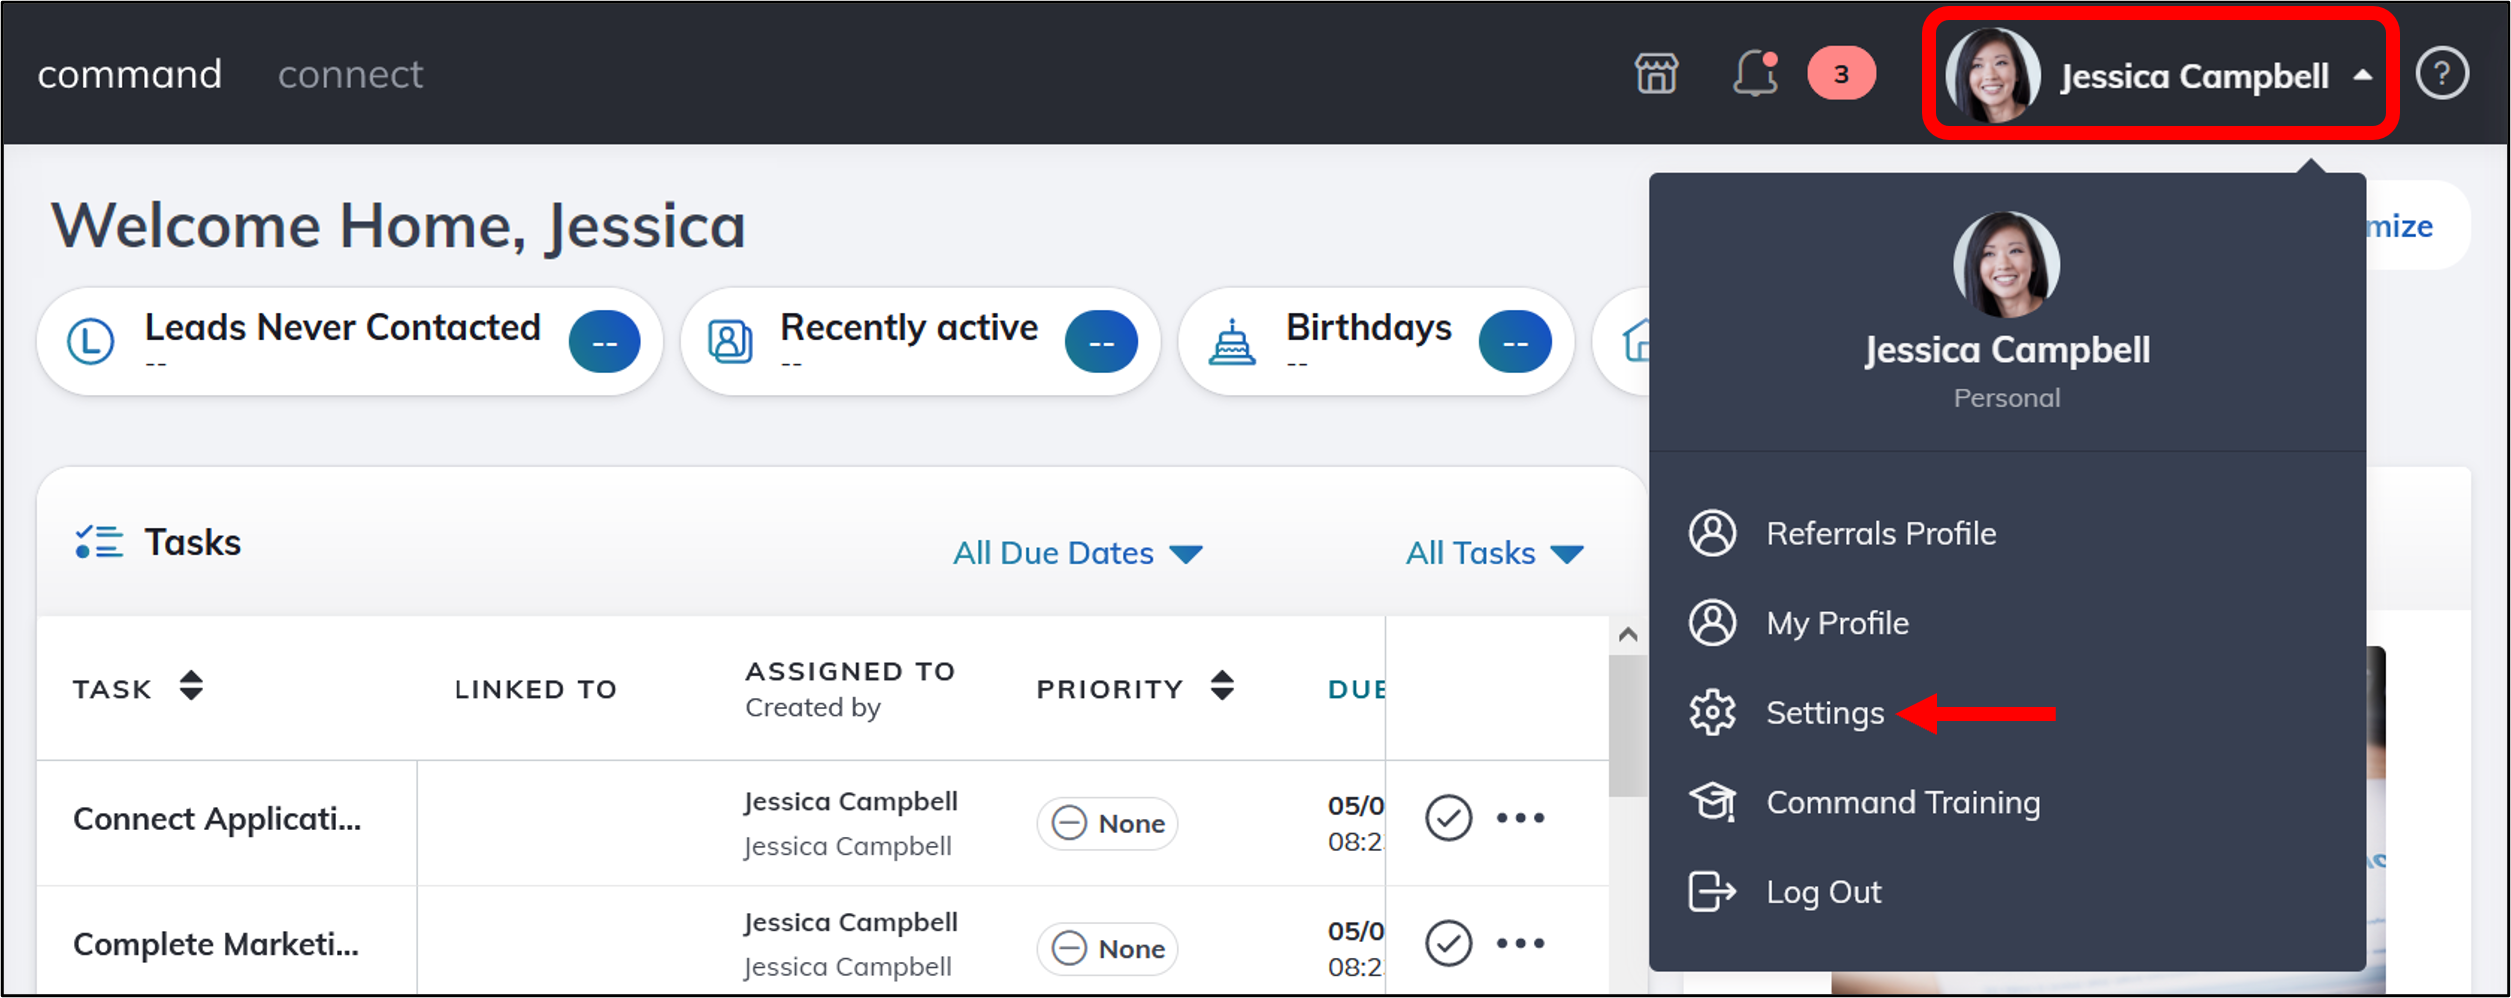This screenshot has height=998, width=2511.
Task: Open Command Training graduation cap icon
Action: coord(1902,801)
